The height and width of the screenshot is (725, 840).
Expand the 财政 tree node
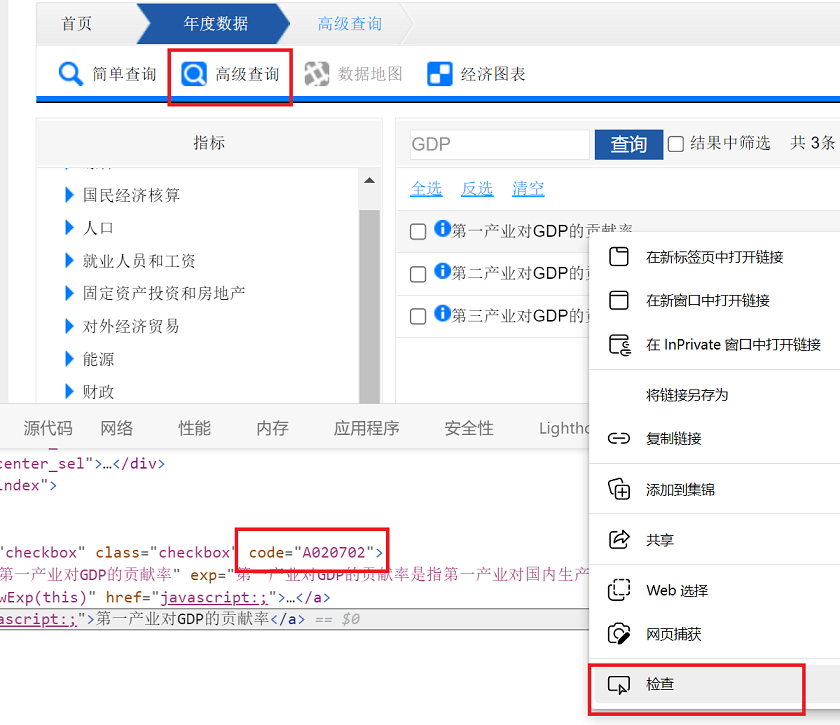(x=69, y=391)
